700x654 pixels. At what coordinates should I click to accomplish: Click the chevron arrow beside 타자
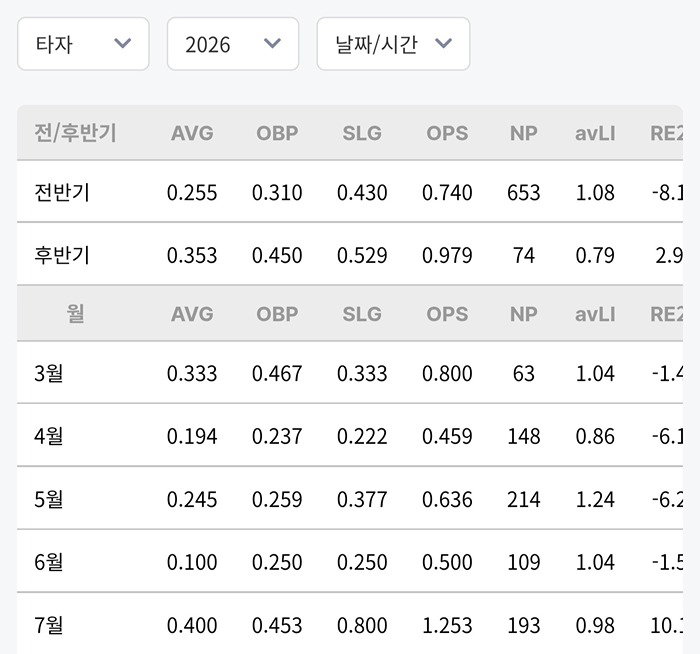[122, 43]
